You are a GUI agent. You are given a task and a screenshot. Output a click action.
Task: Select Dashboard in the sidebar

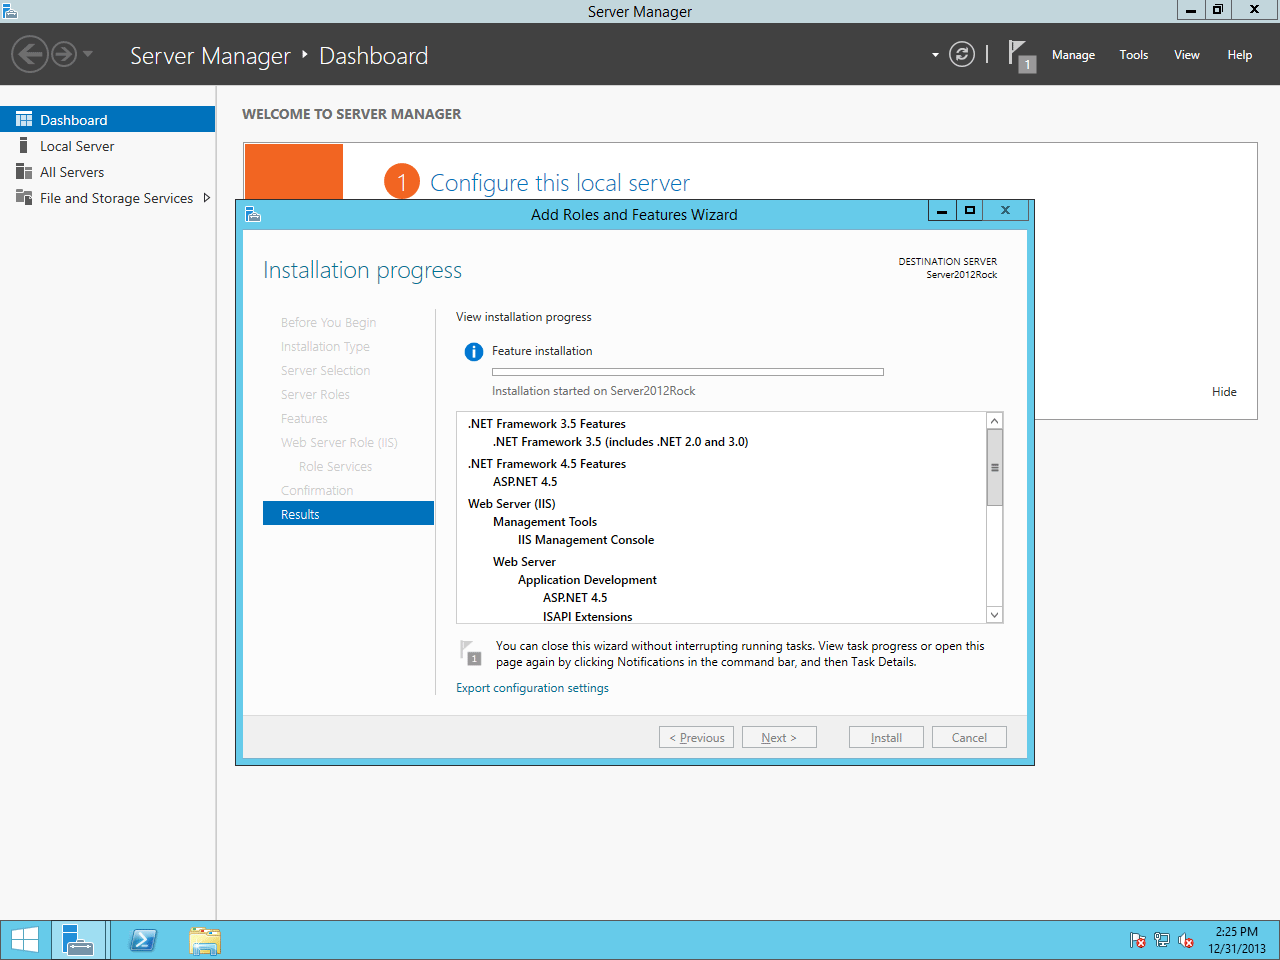click(x=107, y=119)
